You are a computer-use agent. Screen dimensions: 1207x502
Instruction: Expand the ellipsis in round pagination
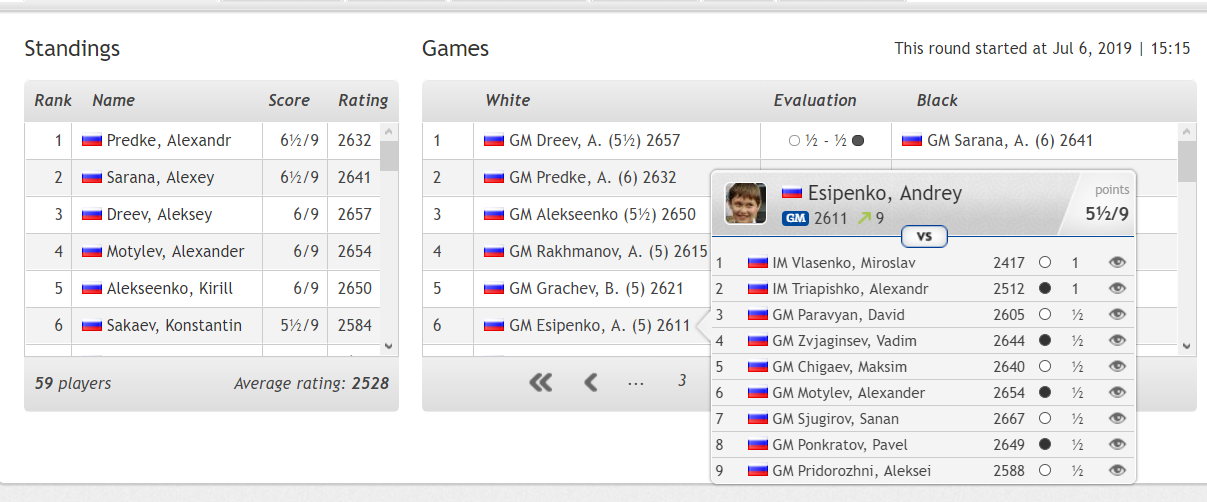[x=636, y=382]
